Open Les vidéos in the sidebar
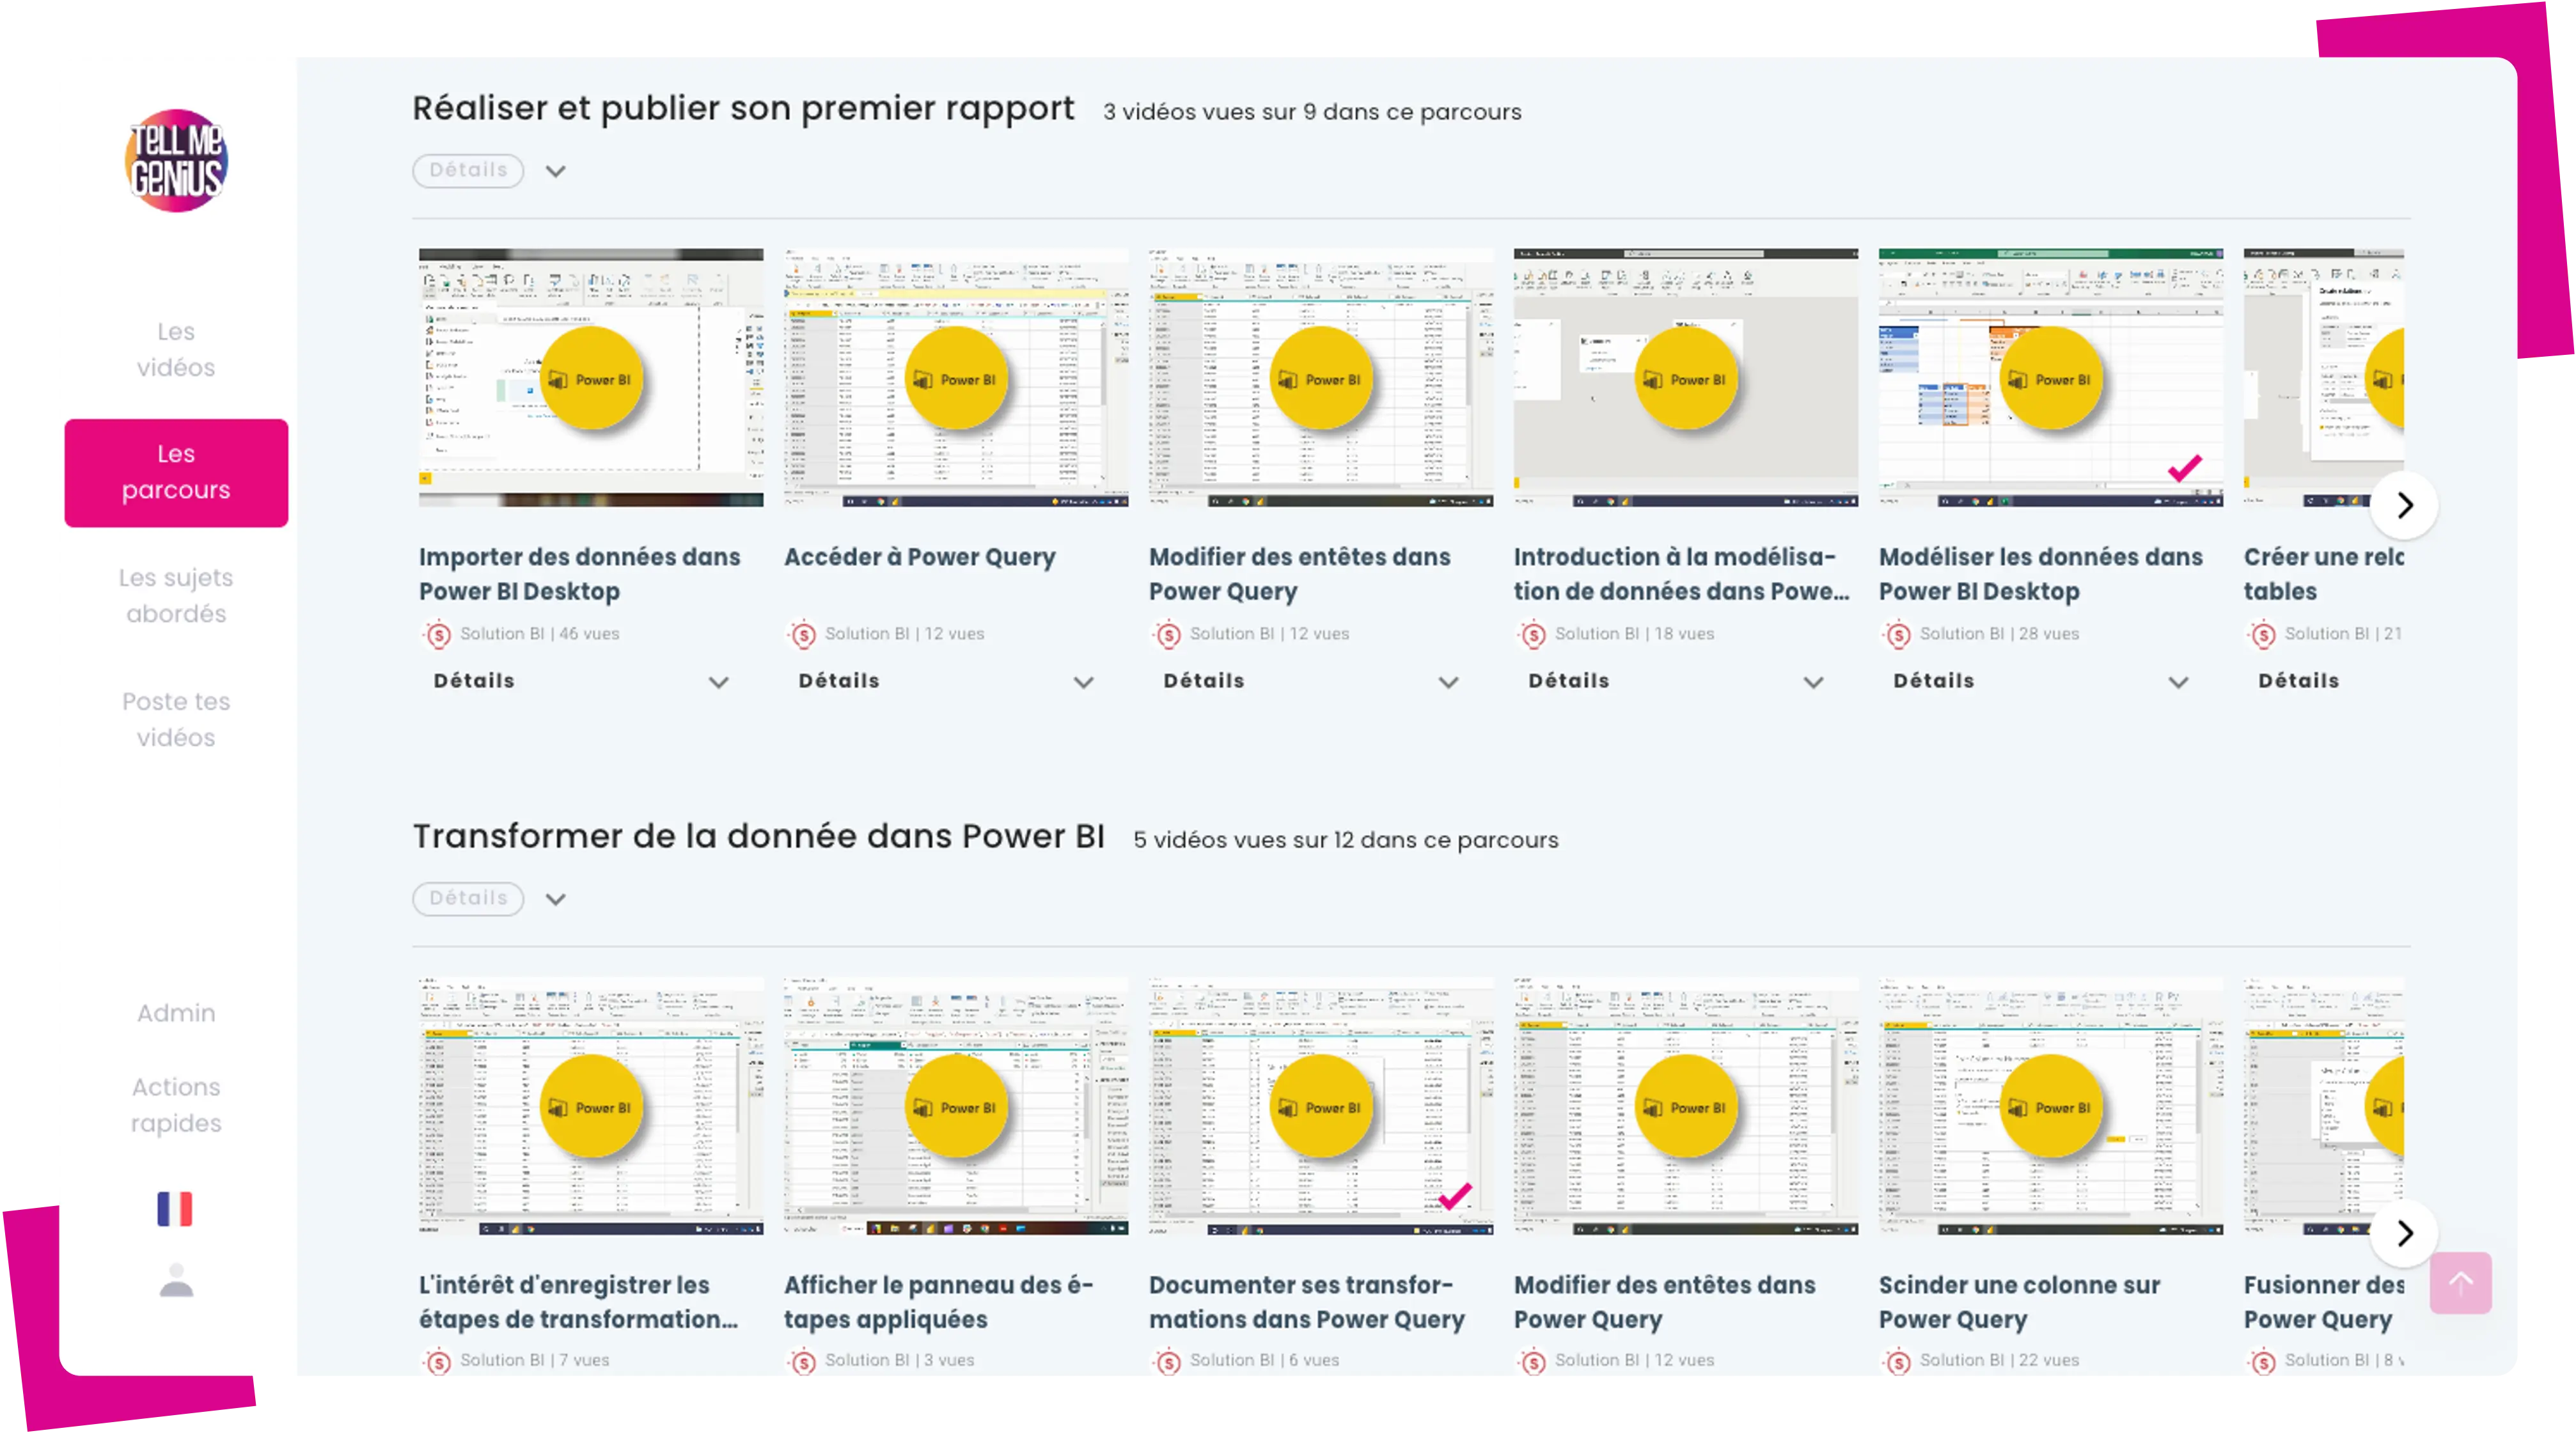 176,349
